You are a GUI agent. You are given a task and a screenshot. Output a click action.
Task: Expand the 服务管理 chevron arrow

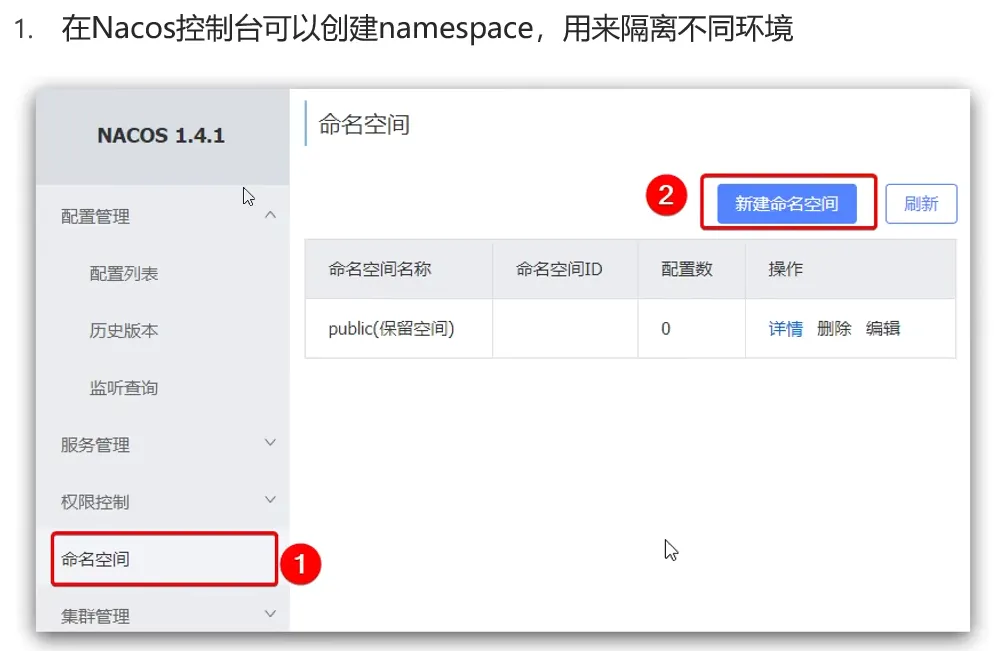269,443
